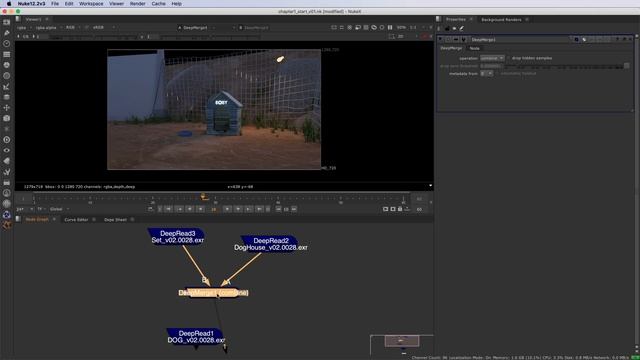
Task: Step forward one frame
Action: (238, 209)
